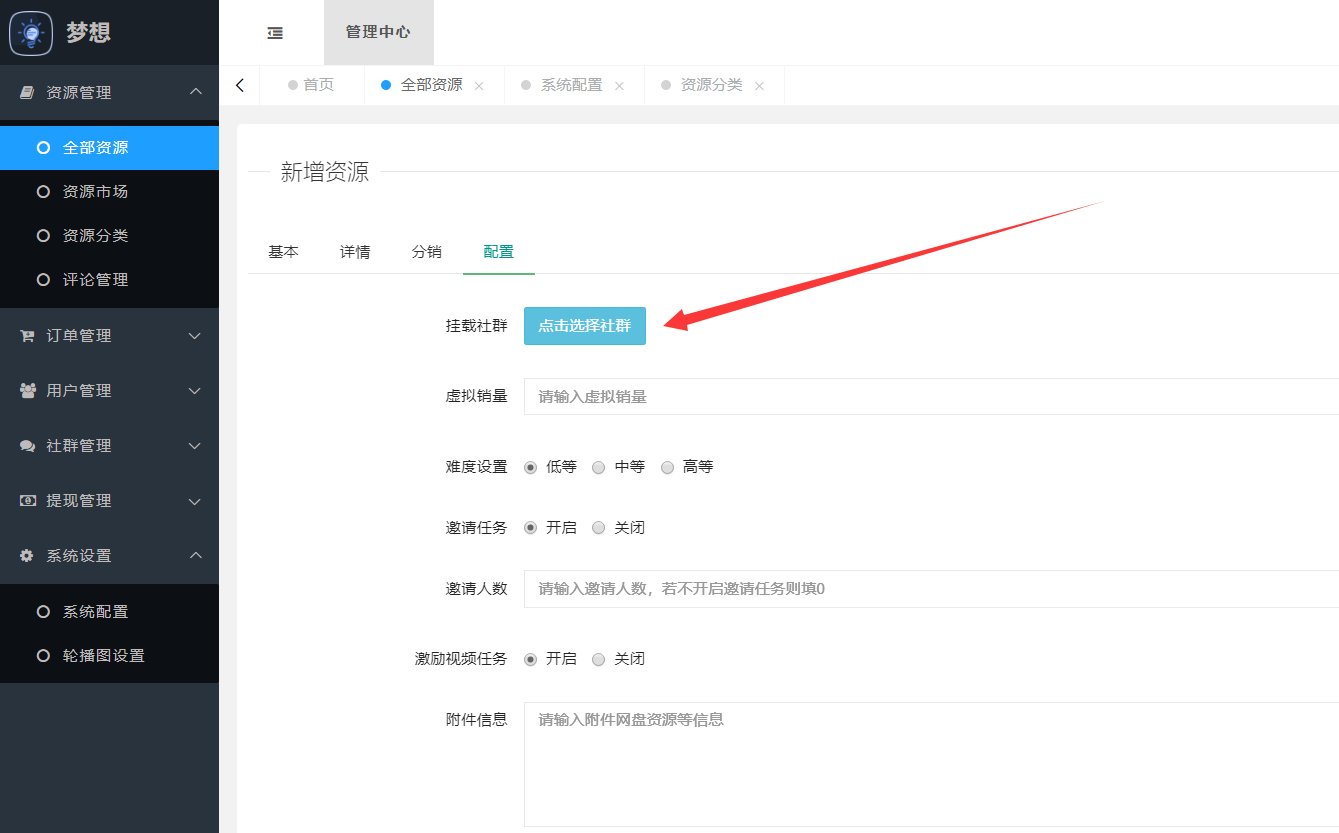1339x833 pixels.
Task: Close the 资源分类 tab
Action: (x=759, y=86)
